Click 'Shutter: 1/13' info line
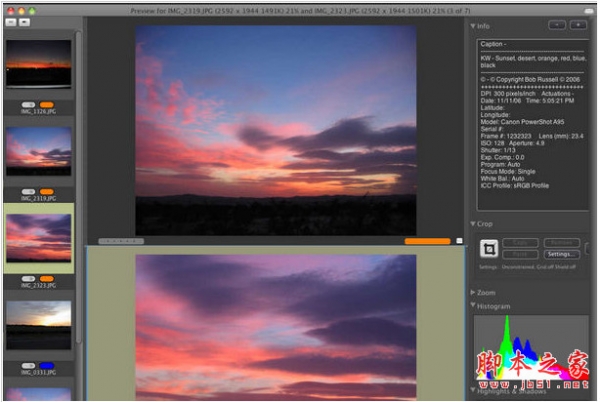Image resolution: width=600 pixels, height=402 pixels. pyautogui.click(x=498, y=150)
